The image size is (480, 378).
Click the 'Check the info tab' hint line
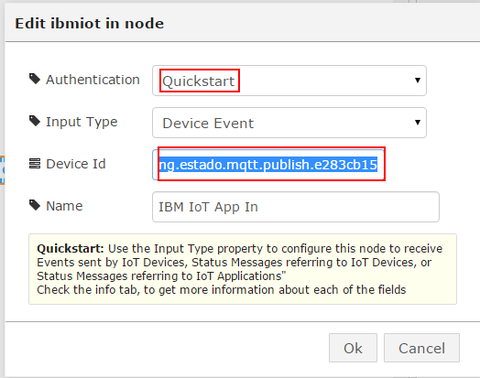tap(221, 290)
